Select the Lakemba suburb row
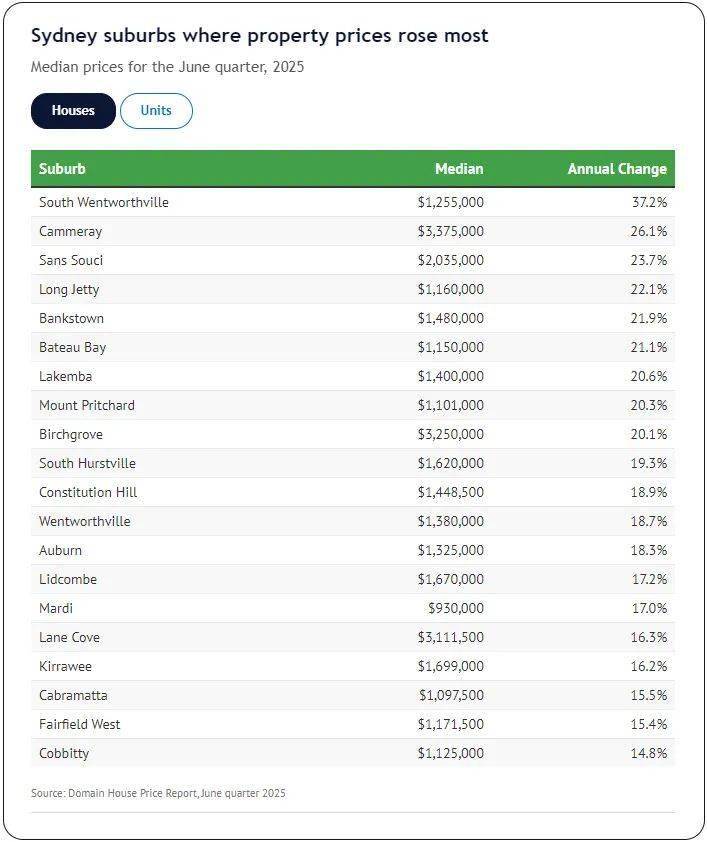 pos(65,376)
